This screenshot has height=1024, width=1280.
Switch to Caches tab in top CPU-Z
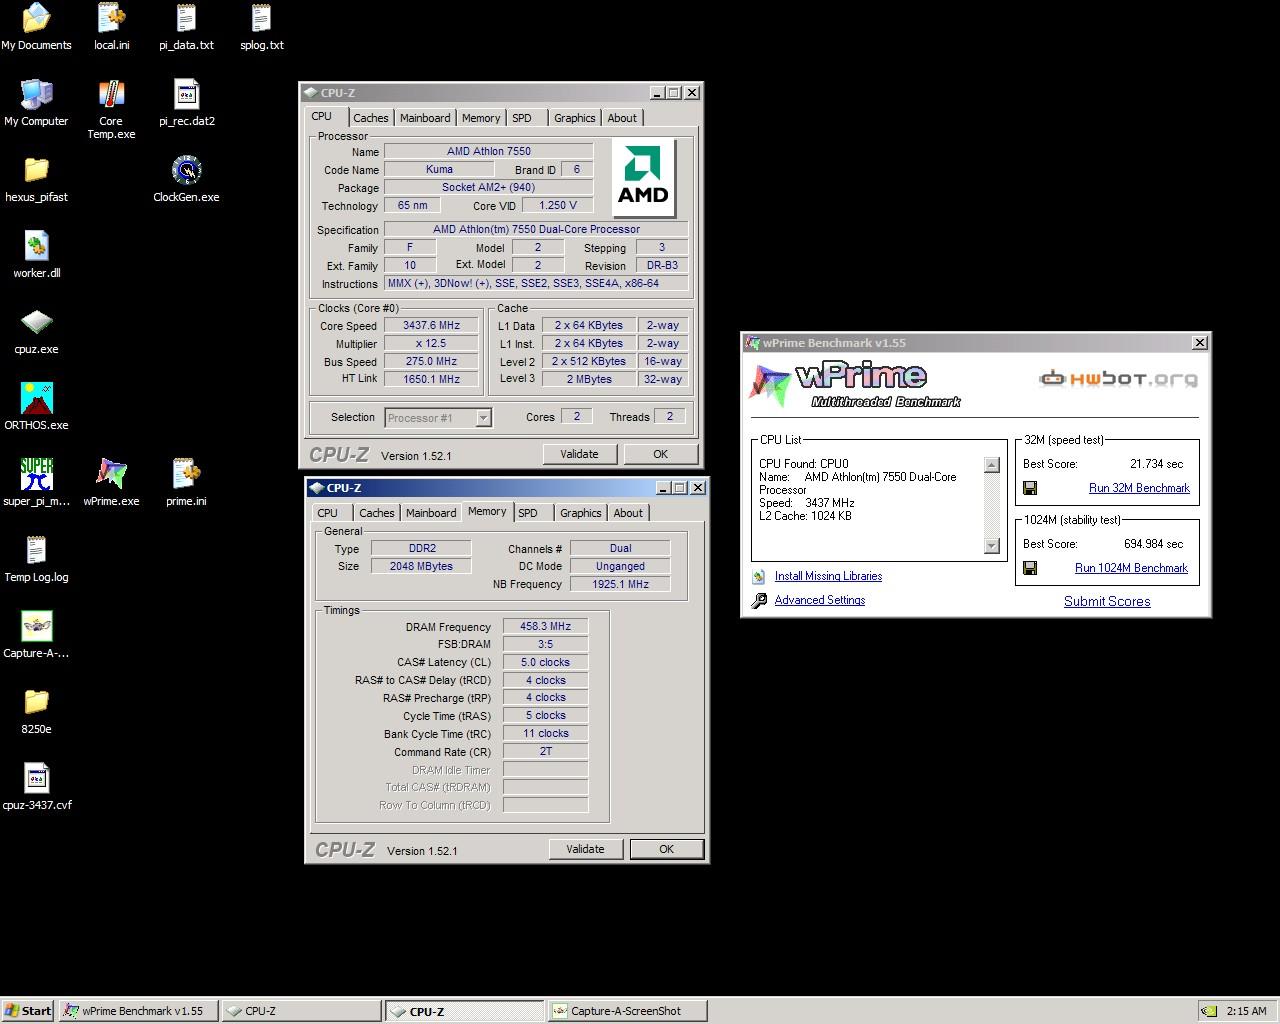(370, 118)
